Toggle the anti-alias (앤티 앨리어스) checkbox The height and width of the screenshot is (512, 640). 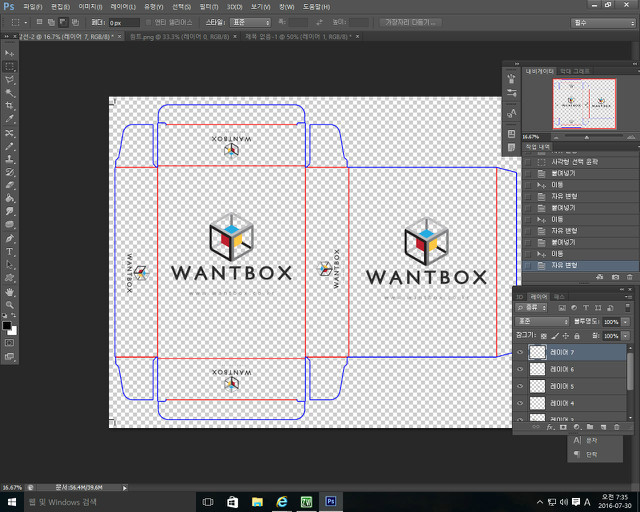point(148,22)
